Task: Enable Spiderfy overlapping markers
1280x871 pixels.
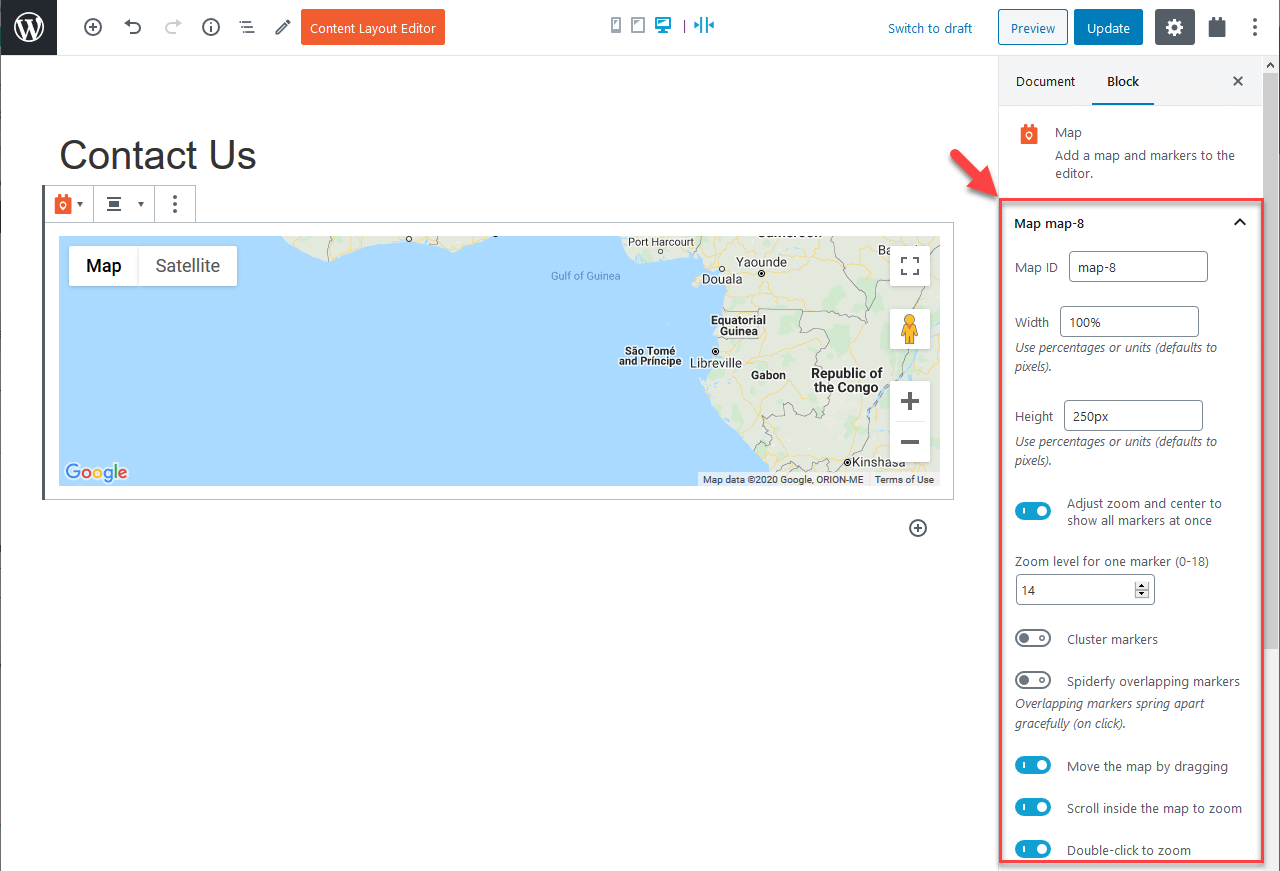Action: click(1033, 681)
